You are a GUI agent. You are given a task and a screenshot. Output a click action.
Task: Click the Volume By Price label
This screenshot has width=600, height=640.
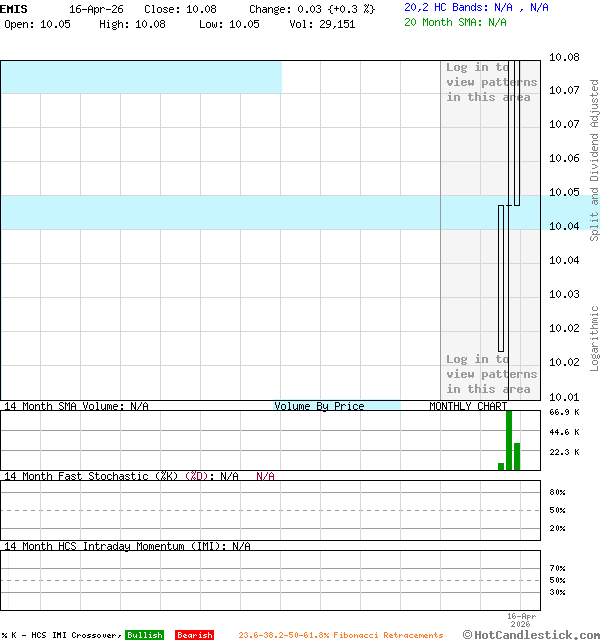(319, 406)
